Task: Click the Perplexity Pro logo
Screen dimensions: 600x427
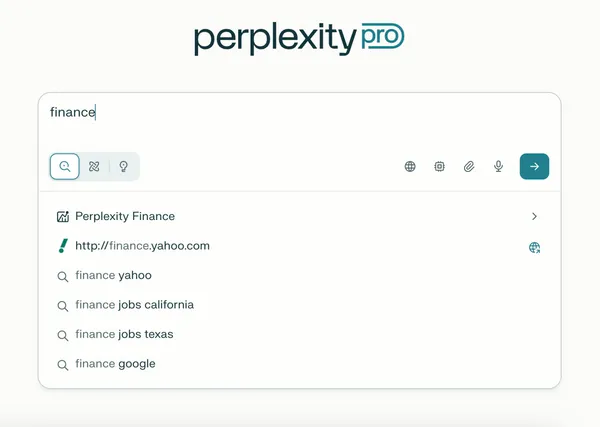Action: coord(299,38)
